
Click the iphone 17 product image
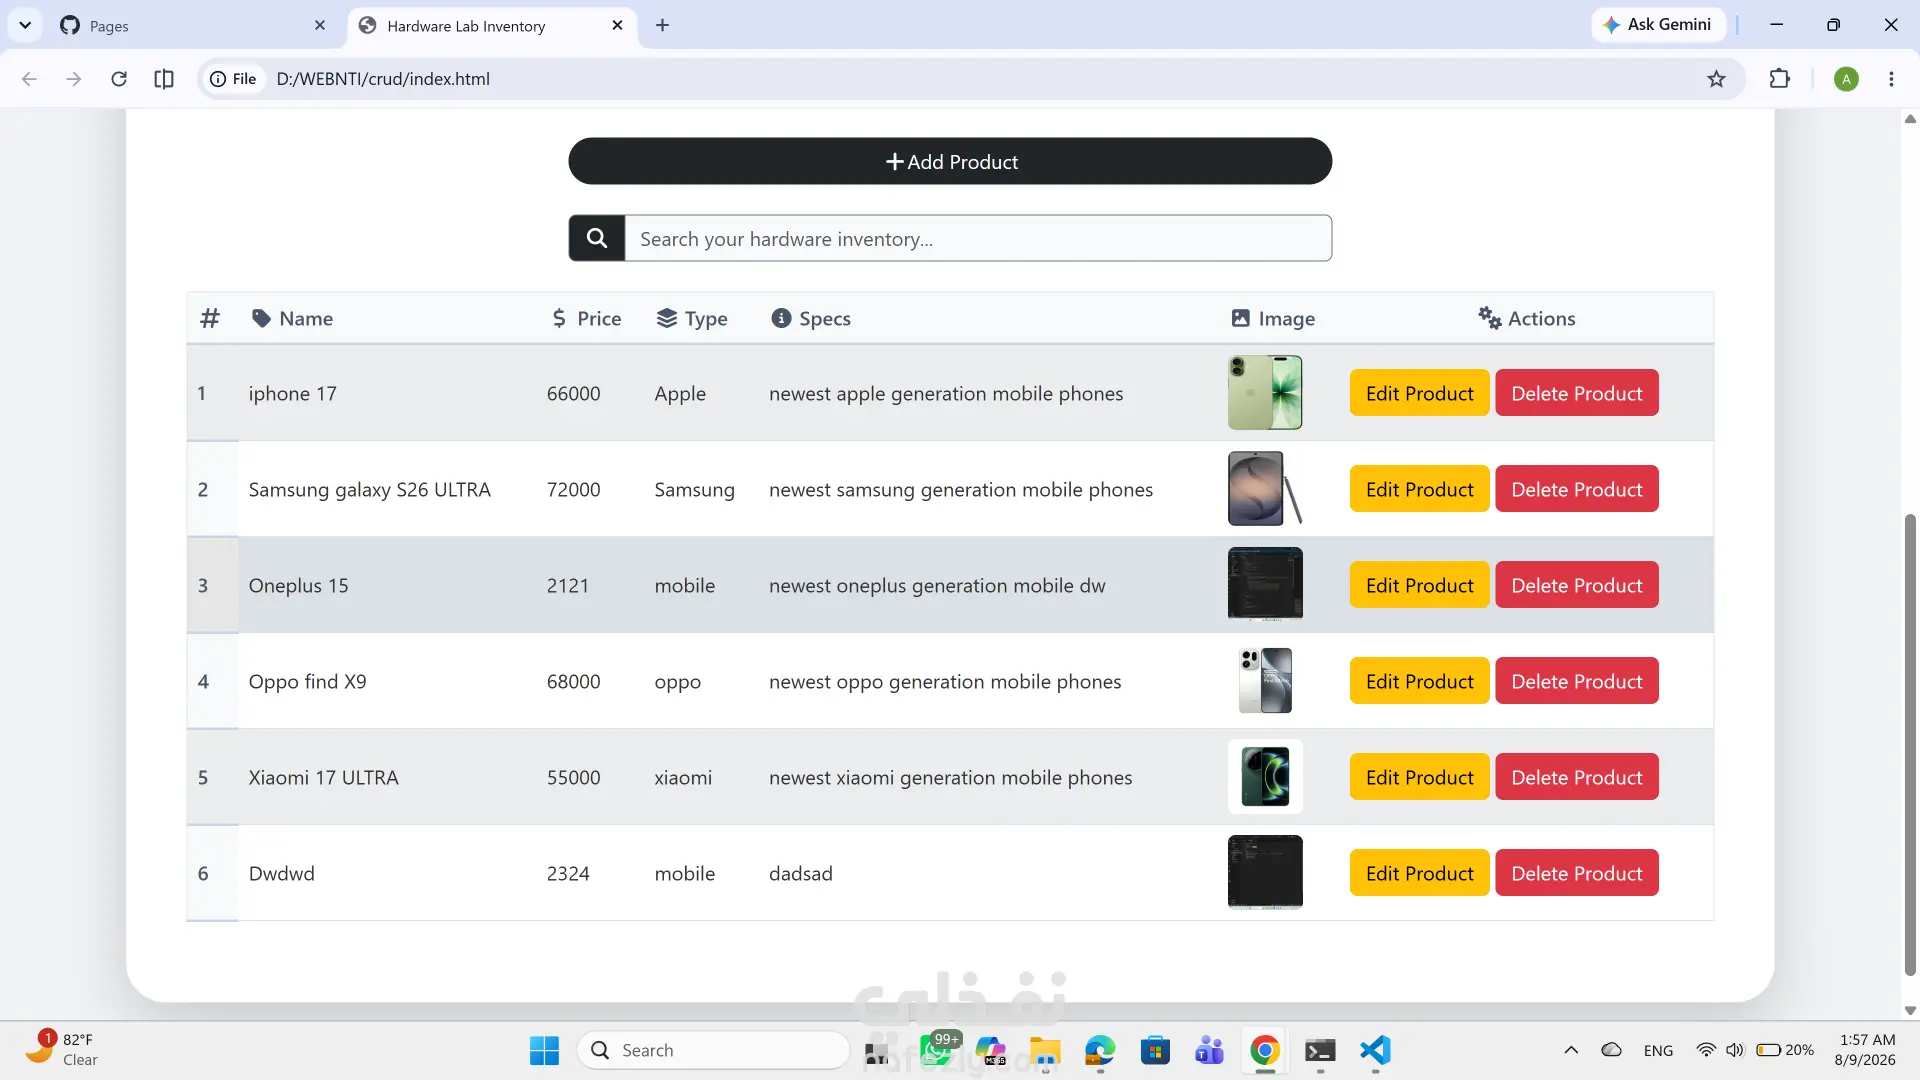coord(1265,393)
